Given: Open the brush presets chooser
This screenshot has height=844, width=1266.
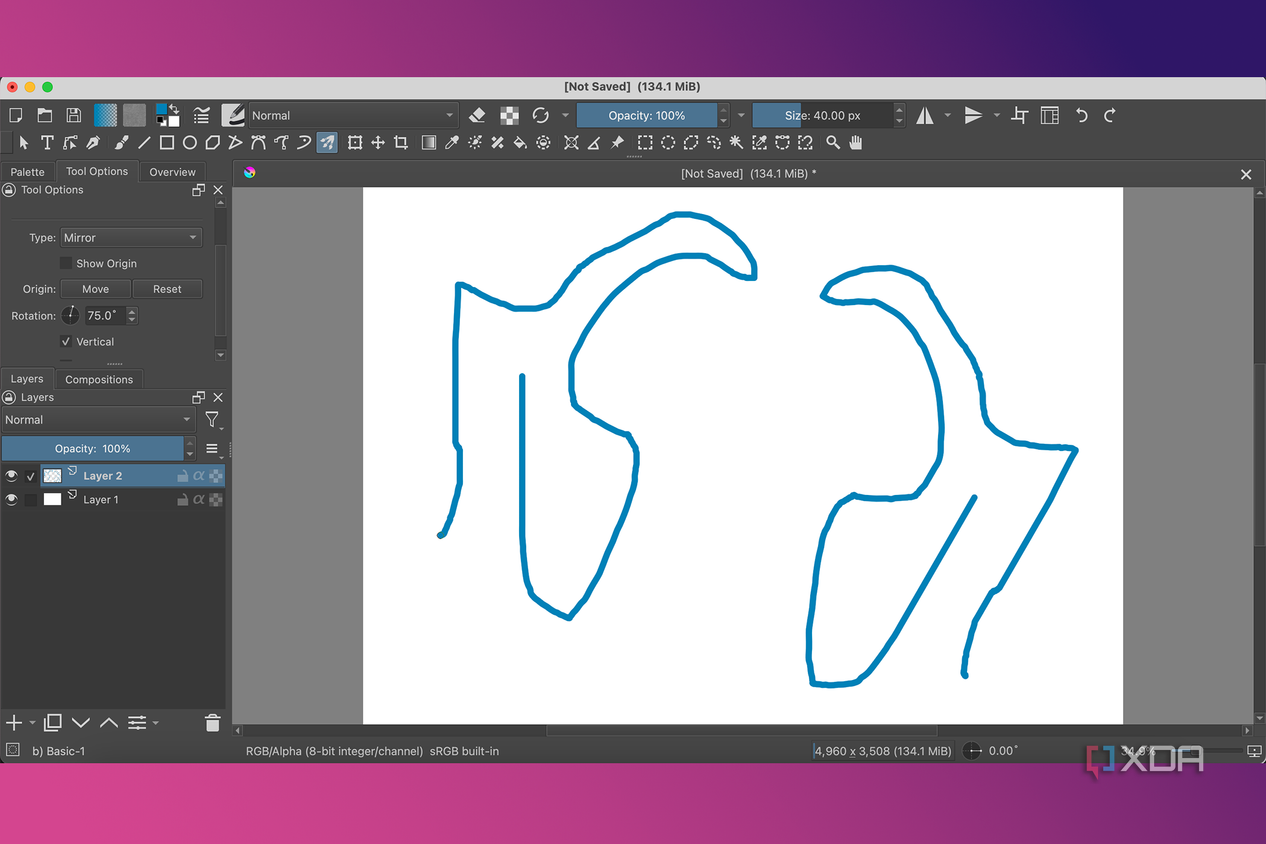Looking at the screenshot, I should tap(232, 116).
